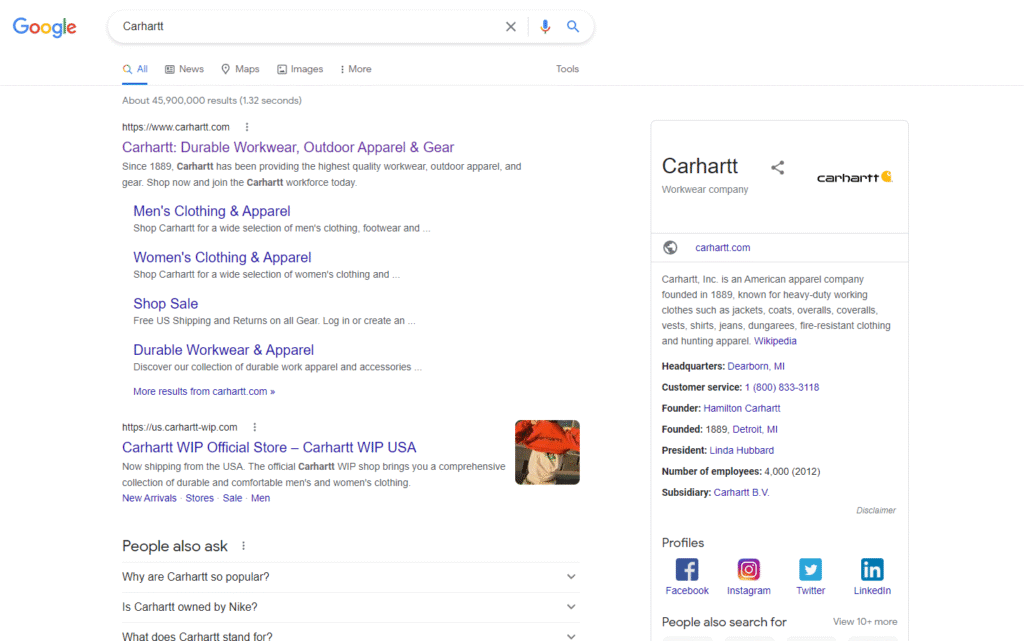Open search Tools

point(567,69)
